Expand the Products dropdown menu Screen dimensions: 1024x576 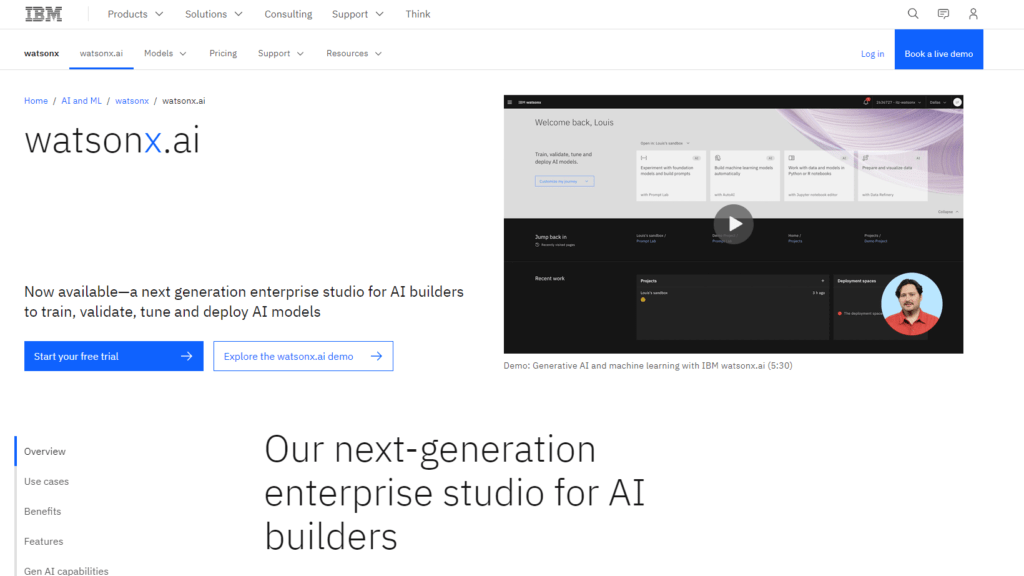coord(134,14)
